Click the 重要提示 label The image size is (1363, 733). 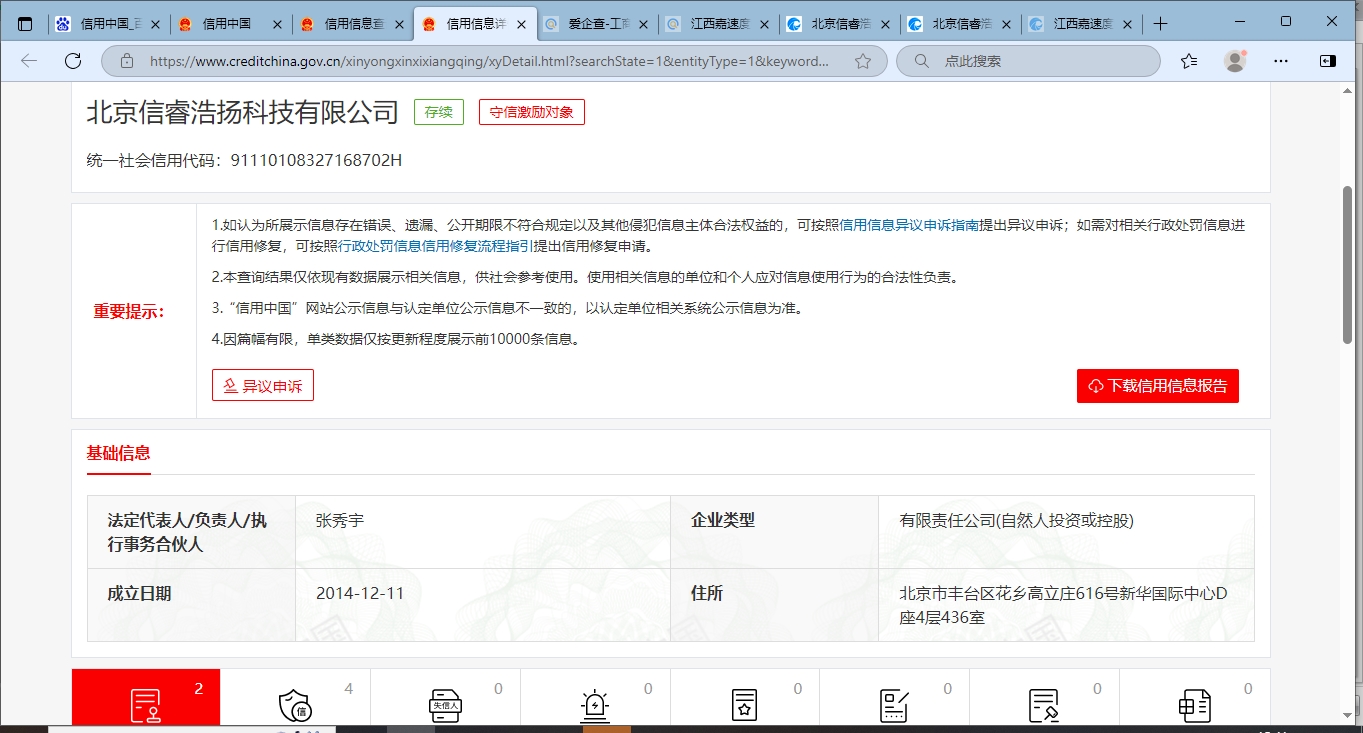pos(129,311)
